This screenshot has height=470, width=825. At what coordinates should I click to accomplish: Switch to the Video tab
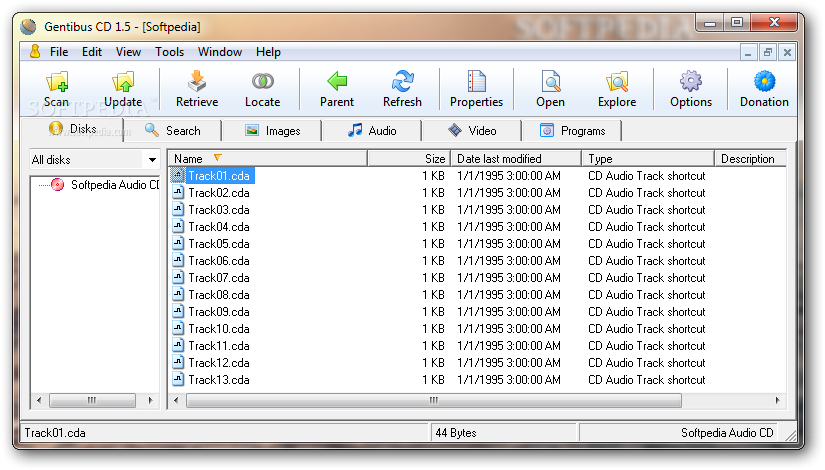(x=472, y=131)
